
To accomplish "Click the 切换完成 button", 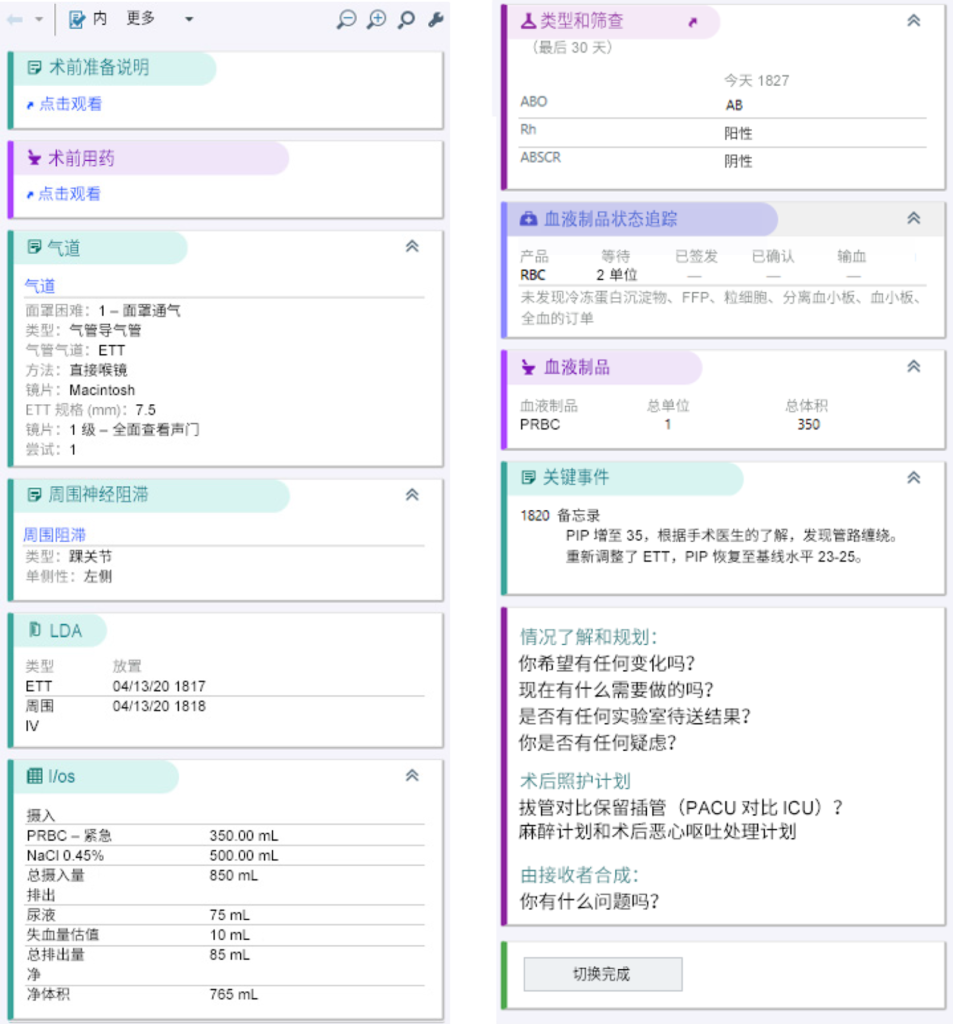I will click(603, 974).
